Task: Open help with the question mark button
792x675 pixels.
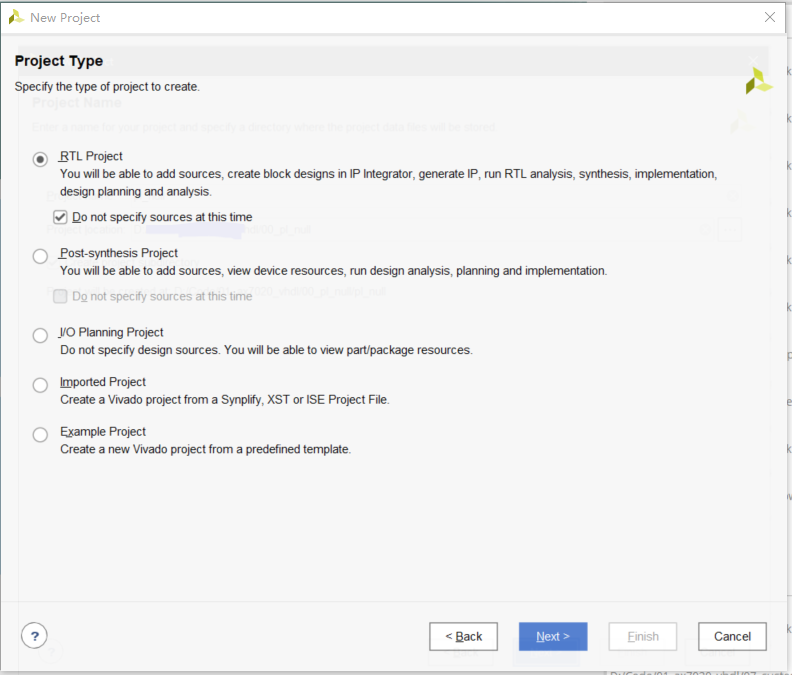Action: (34, 636)
